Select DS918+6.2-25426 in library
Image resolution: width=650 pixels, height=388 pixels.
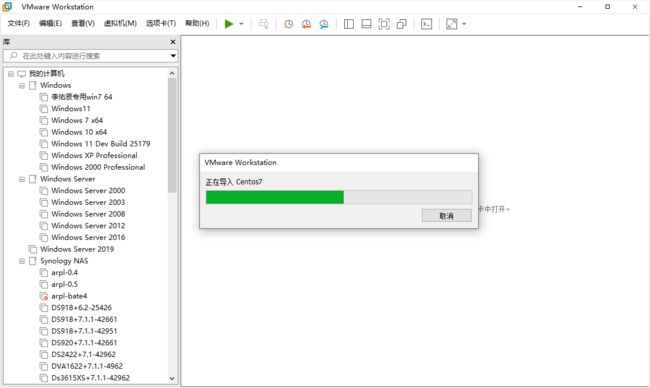(x=82, y=308)
